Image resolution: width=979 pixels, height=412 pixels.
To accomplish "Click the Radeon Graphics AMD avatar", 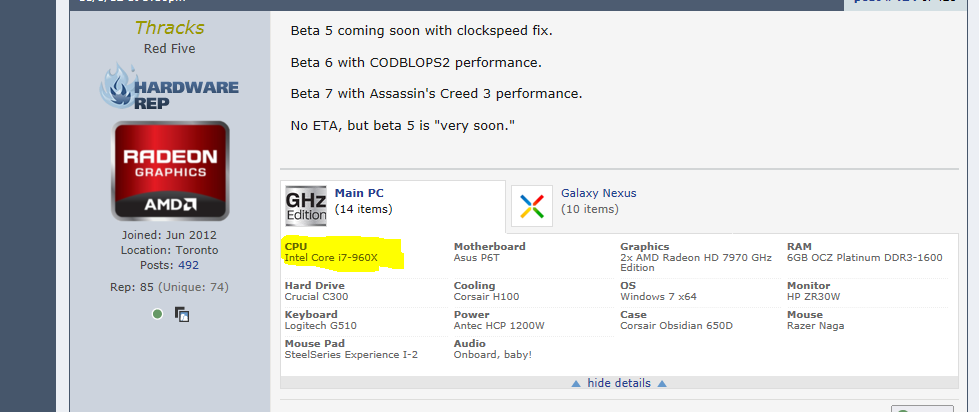I will [x=170, y=170].
